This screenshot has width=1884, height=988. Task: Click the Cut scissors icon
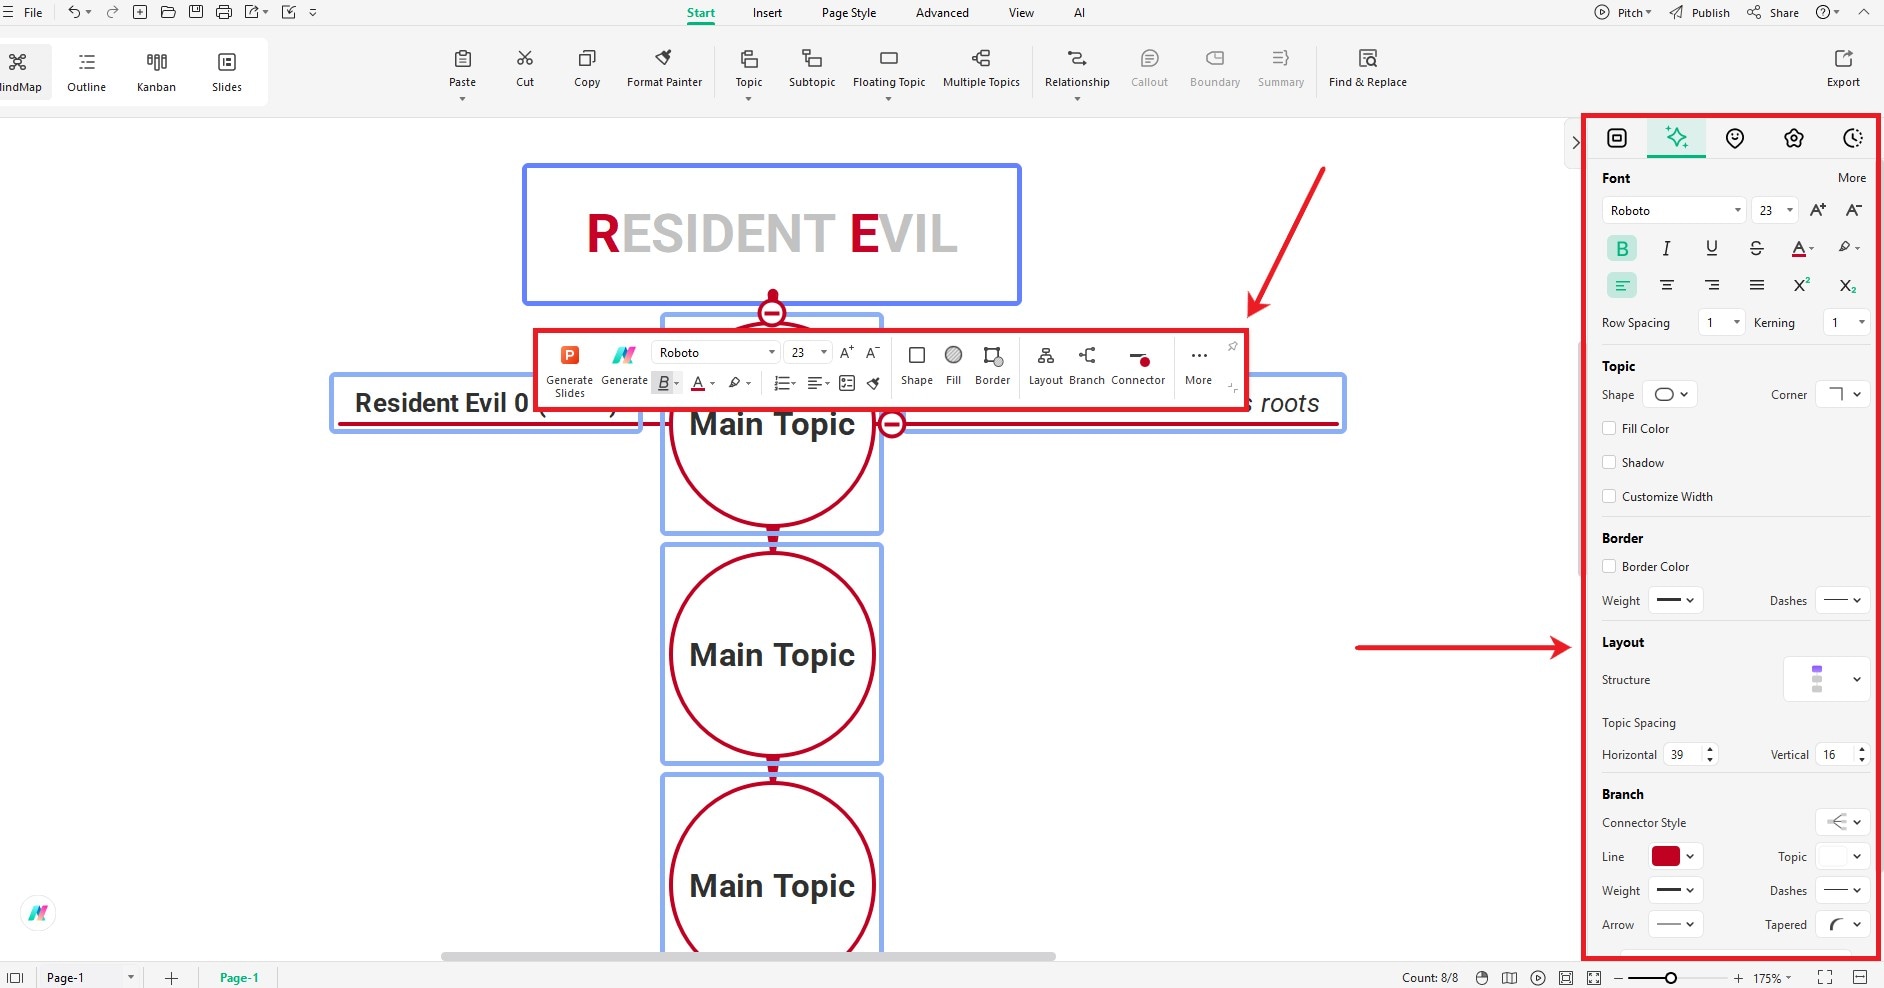click(x=525, y=59)
